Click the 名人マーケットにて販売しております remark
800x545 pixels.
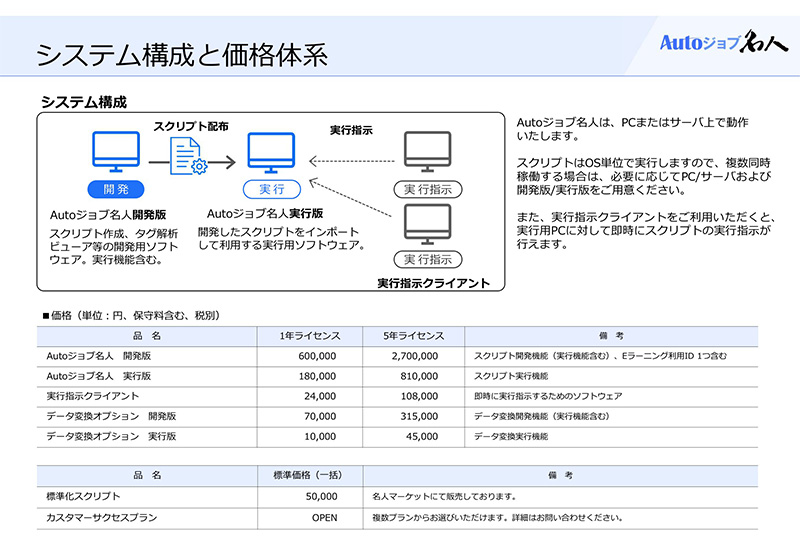(x=444, y=496)
